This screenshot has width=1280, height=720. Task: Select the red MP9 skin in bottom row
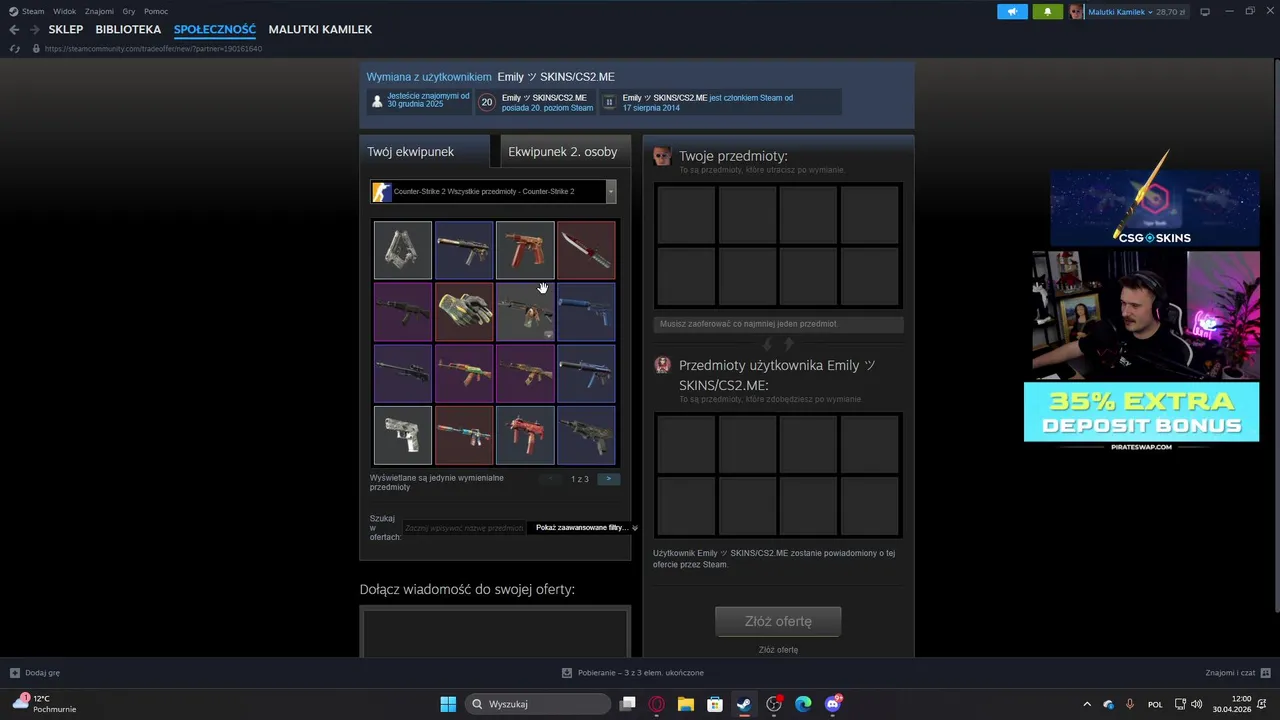[x=525, y=435]
